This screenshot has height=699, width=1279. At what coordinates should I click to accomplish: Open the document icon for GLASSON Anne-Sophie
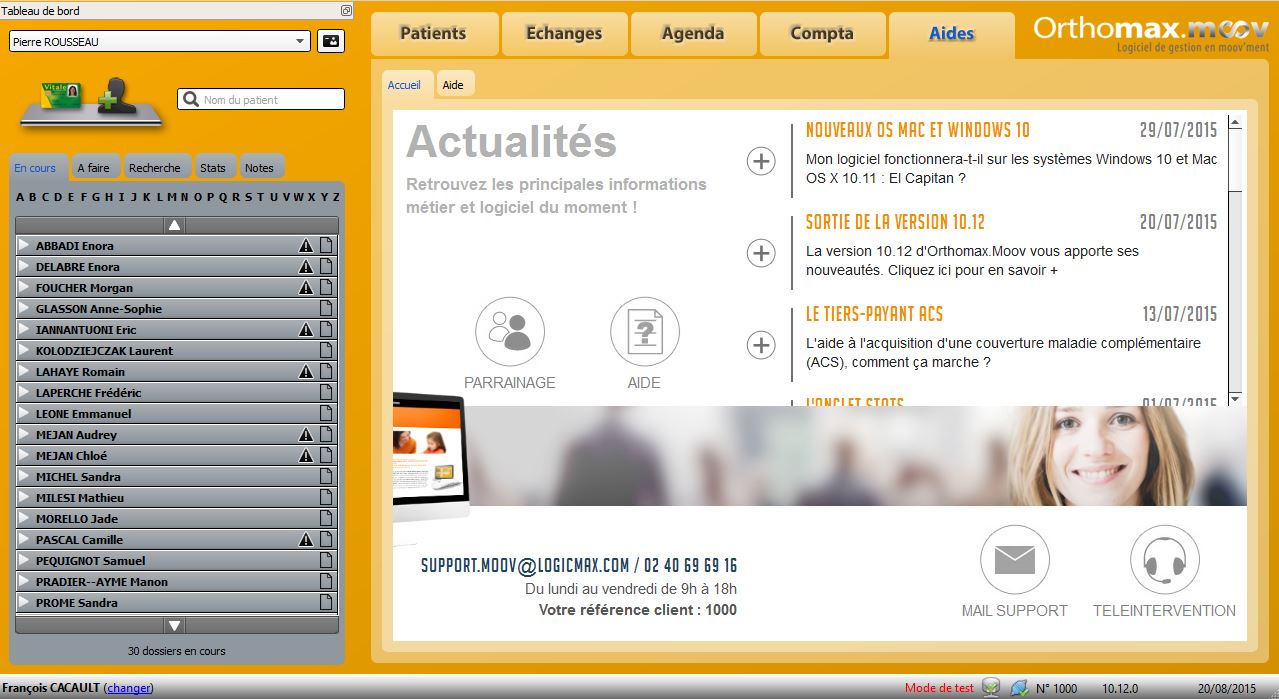pos(325,309)
